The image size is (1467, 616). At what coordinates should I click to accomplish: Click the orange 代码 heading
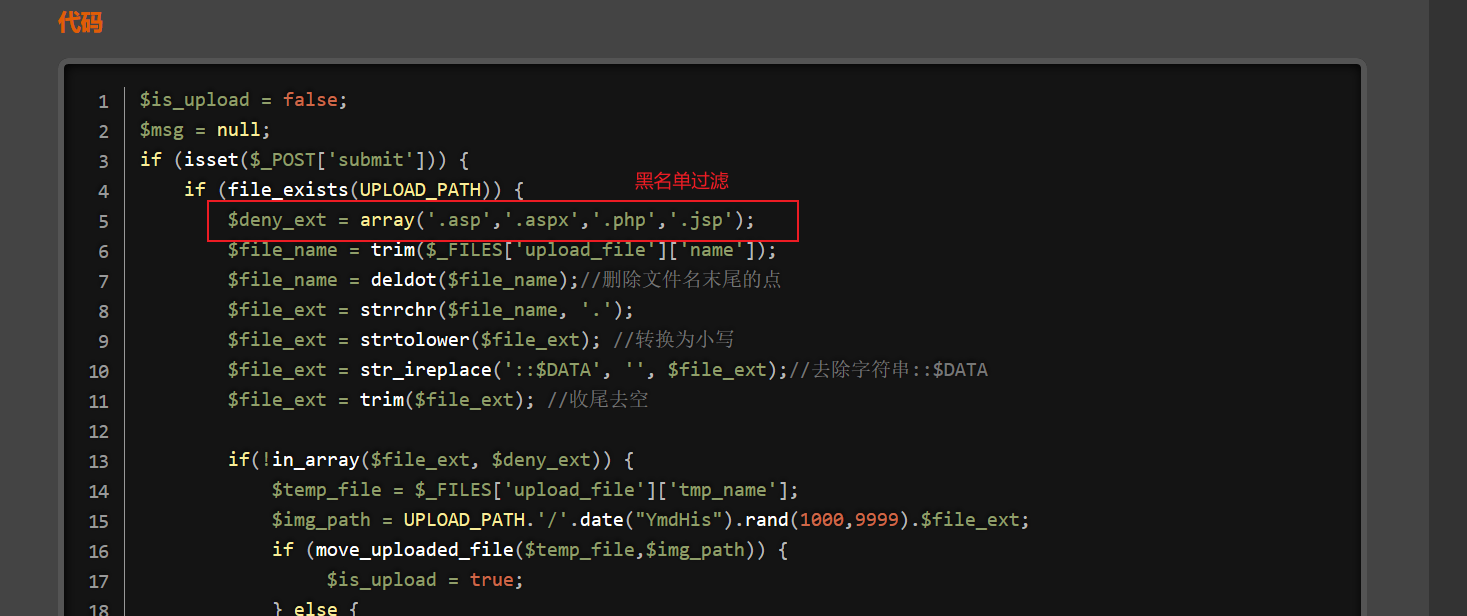80,22
